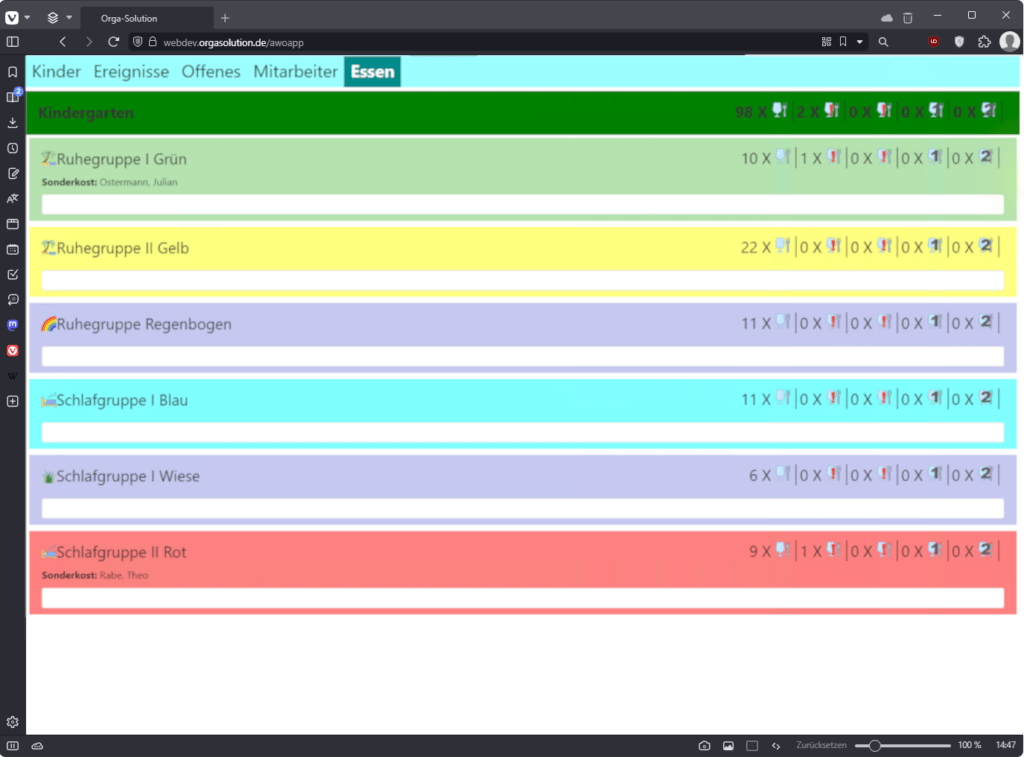Show site security lock info
This screenshot has width=1024, height=757.
(x=153, y=42)
